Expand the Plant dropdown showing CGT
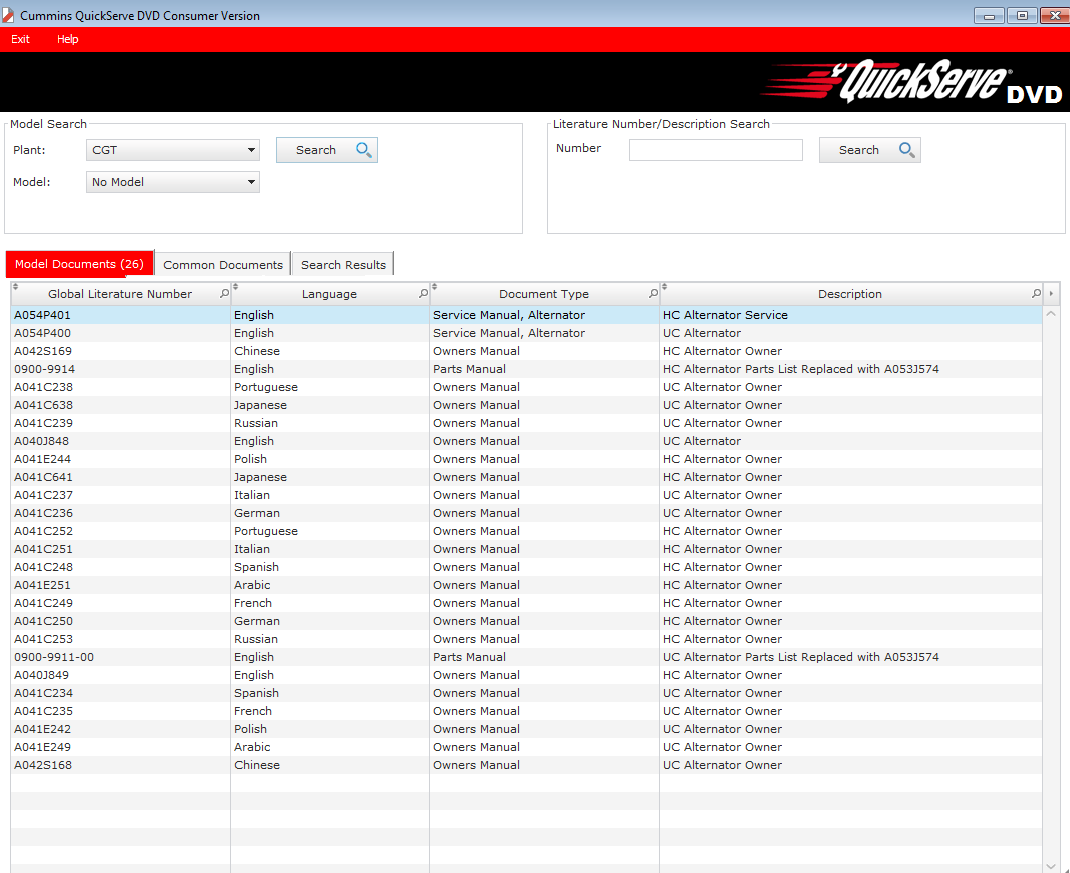The image size is (1070, 873). [x=251, y=151]
